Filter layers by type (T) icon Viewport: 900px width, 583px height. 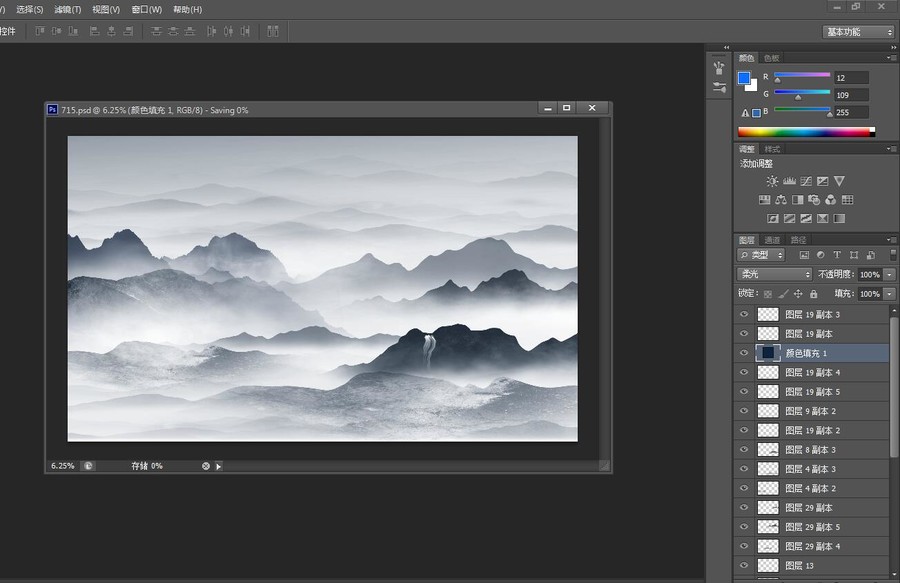[837, 255]
